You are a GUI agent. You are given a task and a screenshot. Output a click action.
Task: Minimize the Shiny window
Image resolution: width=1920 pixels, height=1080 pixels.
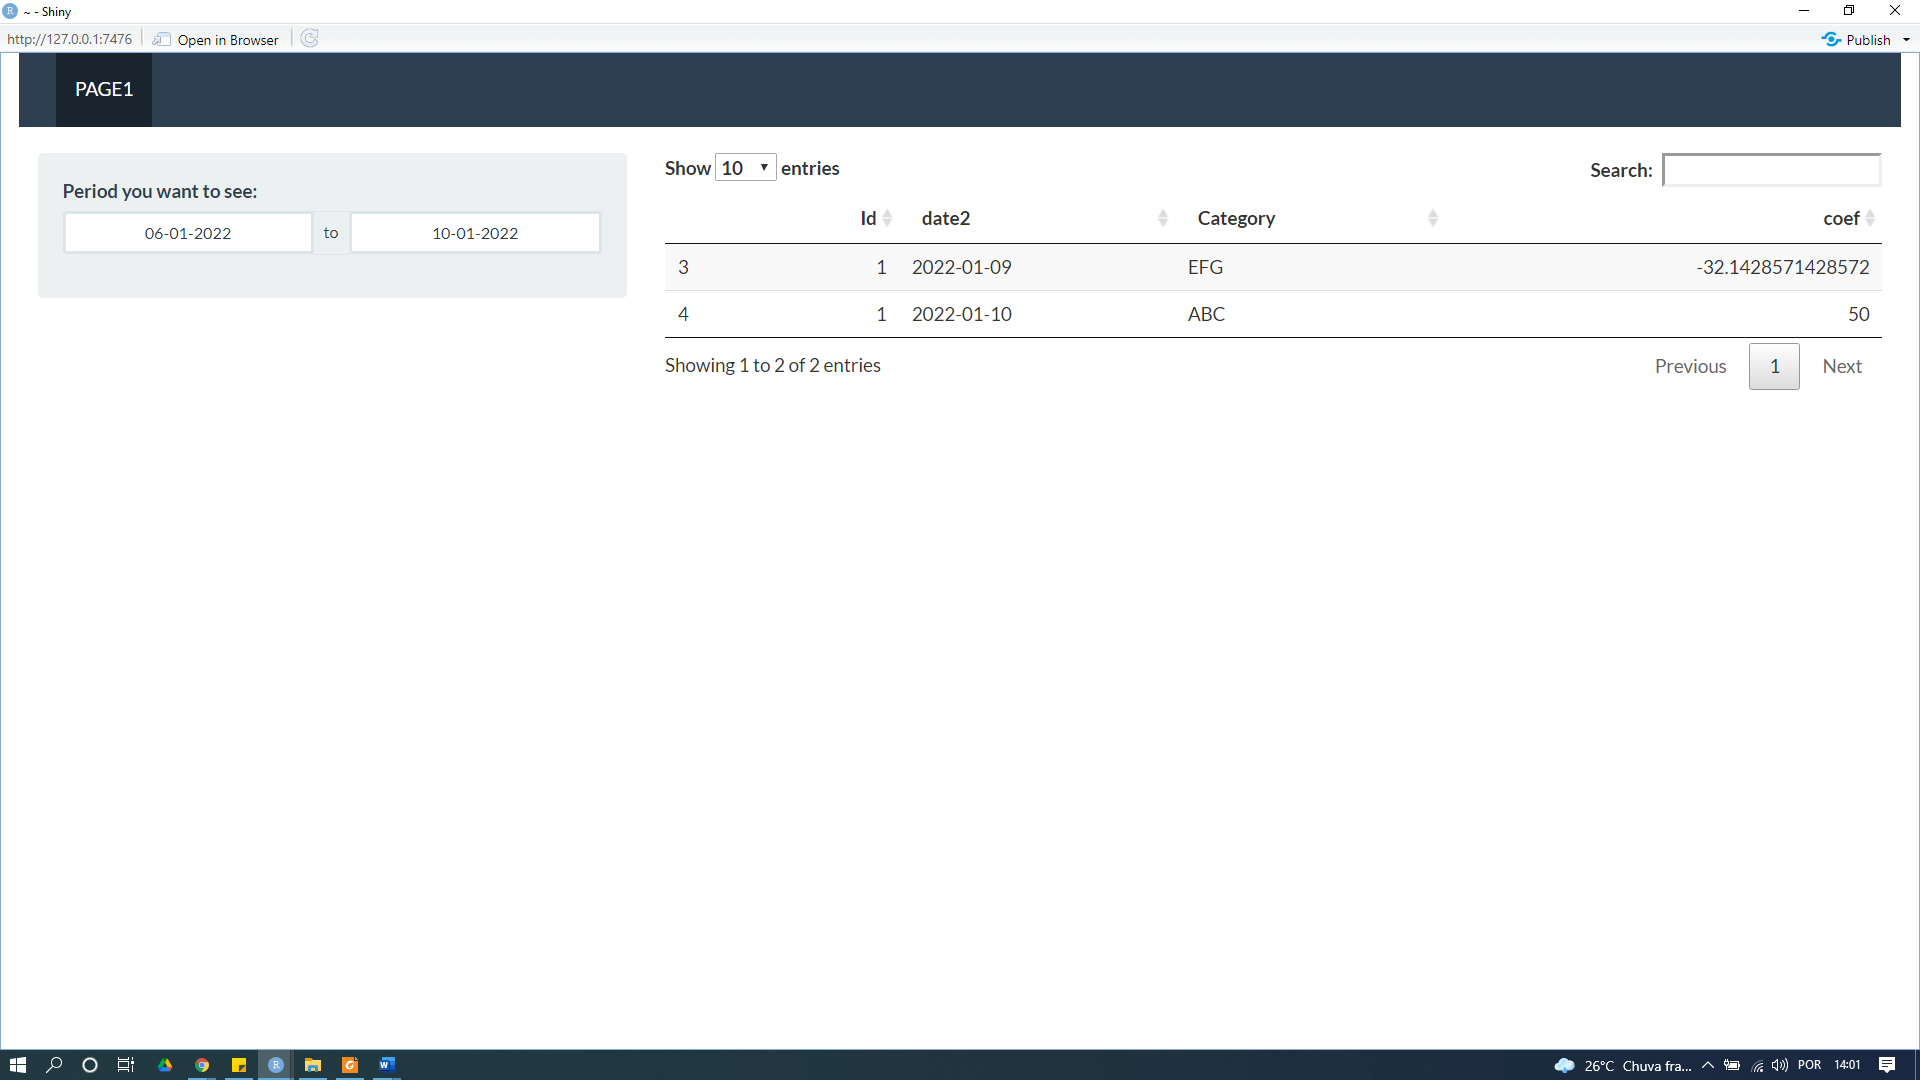pos(1804,11)
